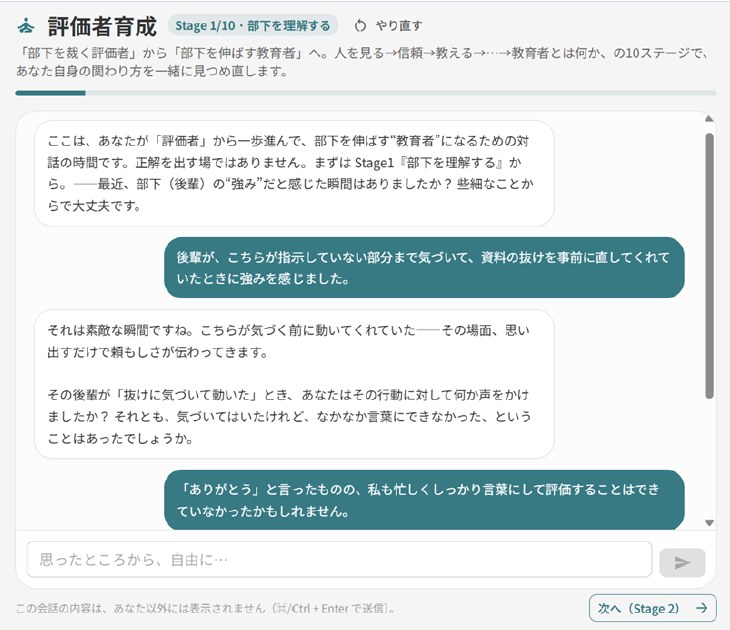Click the Stage 1/10 部下を理解する badge
This screenshot has width=730, height=630.
[253, 26]
